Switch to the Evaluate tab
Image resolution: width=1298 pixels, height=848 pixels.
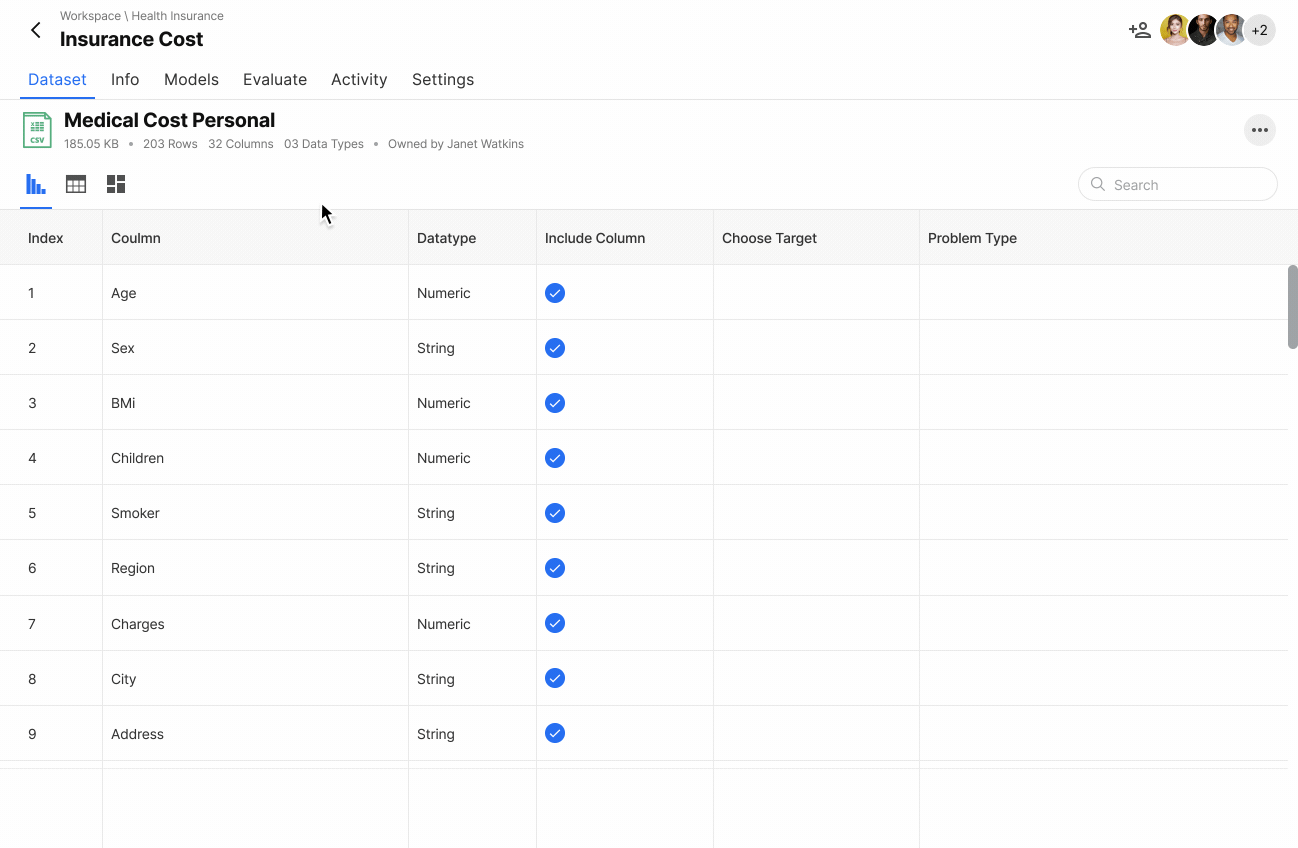pyautogui.click(x=275, y=80)
